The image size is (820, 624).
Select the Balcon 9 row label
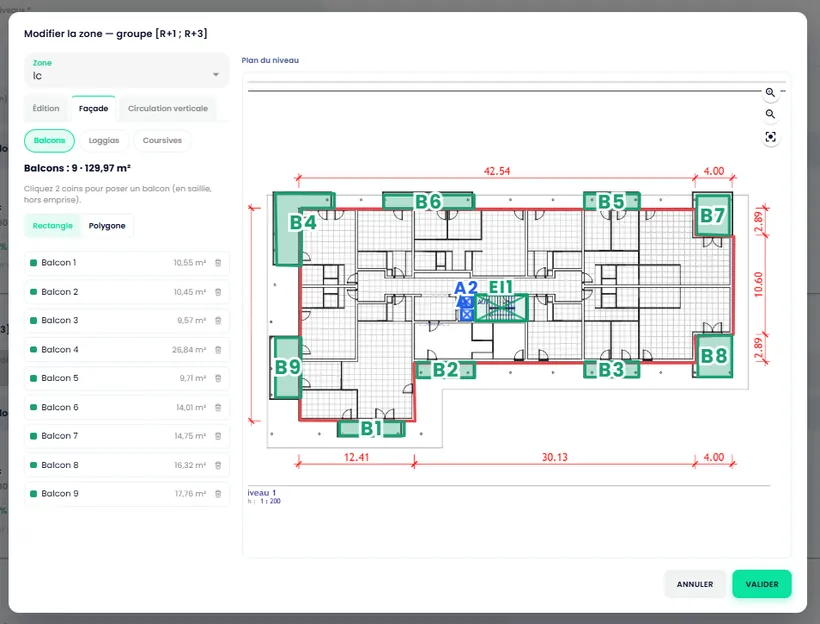point(60,494)
